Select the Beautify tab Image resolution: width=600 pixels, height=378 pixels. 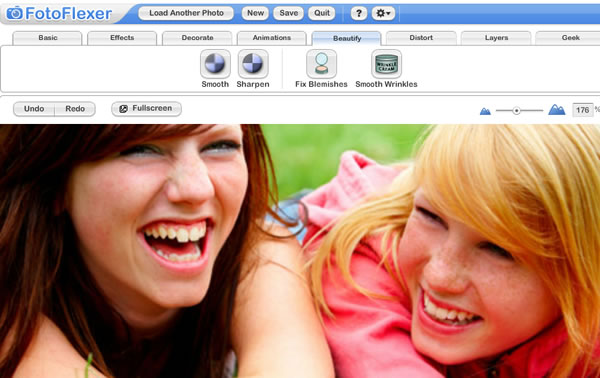click(x=347, y=38)
